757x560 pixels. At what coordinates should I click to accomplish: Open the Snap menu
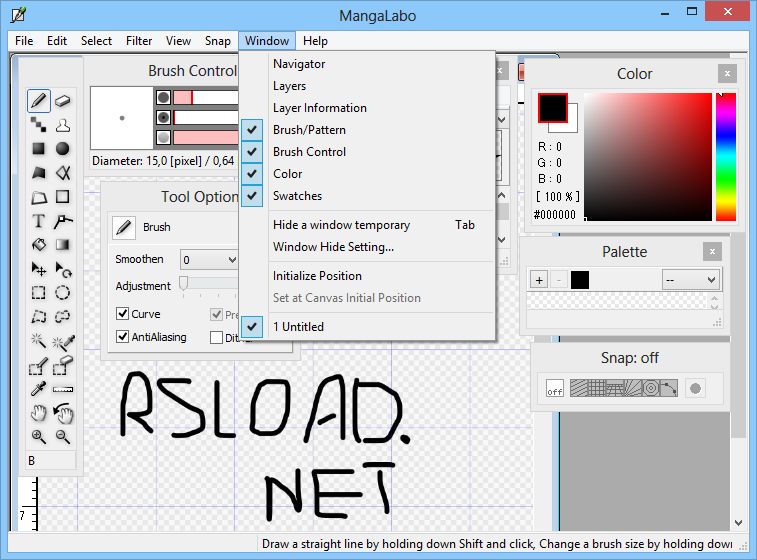tap(217, 41)
